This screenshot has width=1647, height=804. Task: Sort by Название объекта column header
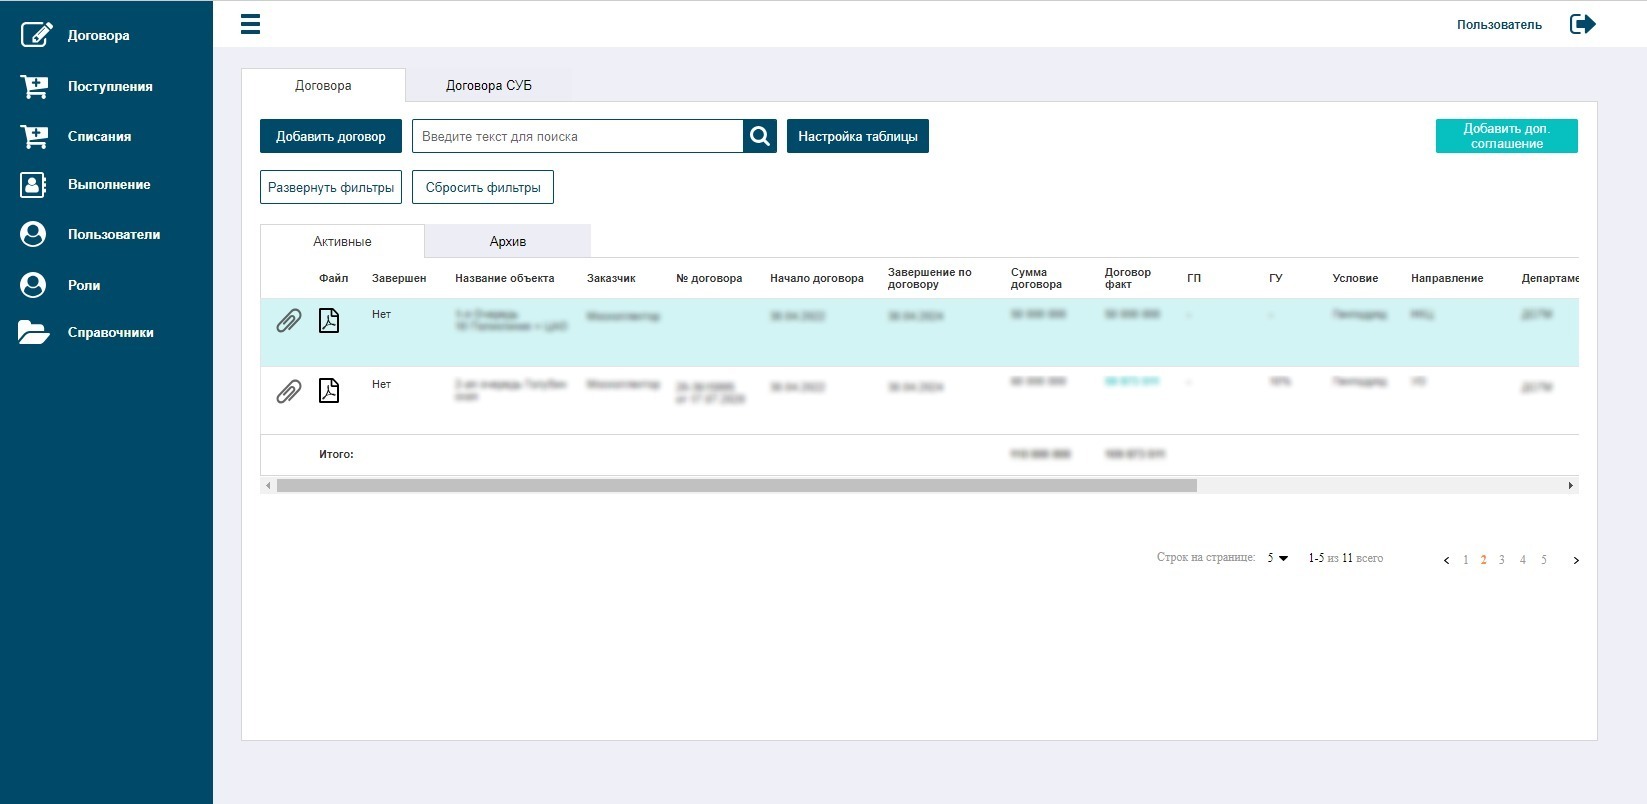pyautogui.click(x=505, y=278)
